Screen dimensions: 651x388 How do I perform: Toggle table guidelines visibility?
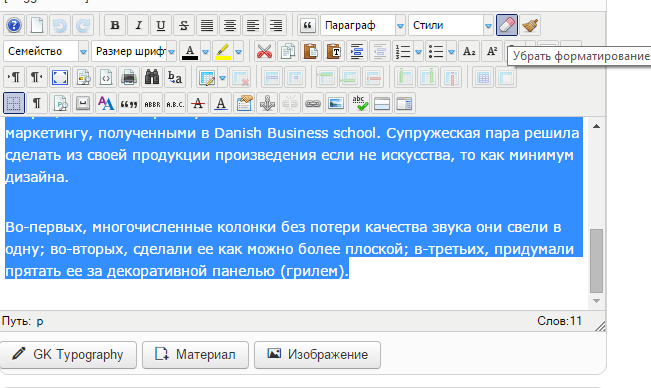tap(14, 104)
